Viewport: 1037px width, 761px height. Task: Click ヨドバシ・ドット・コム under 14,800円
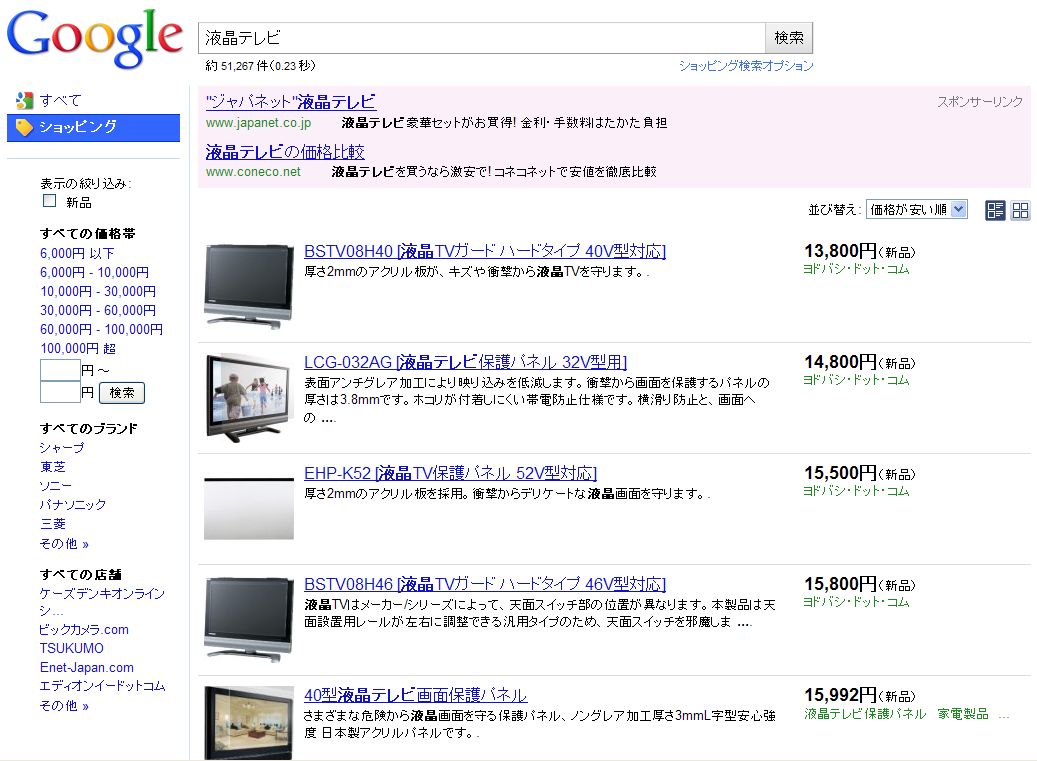[856, 380]
